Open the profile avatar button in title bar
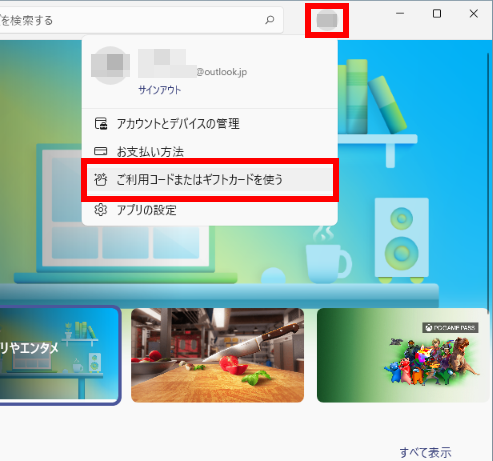This screenshot has width=493, height=461. [x=327, y=20]
